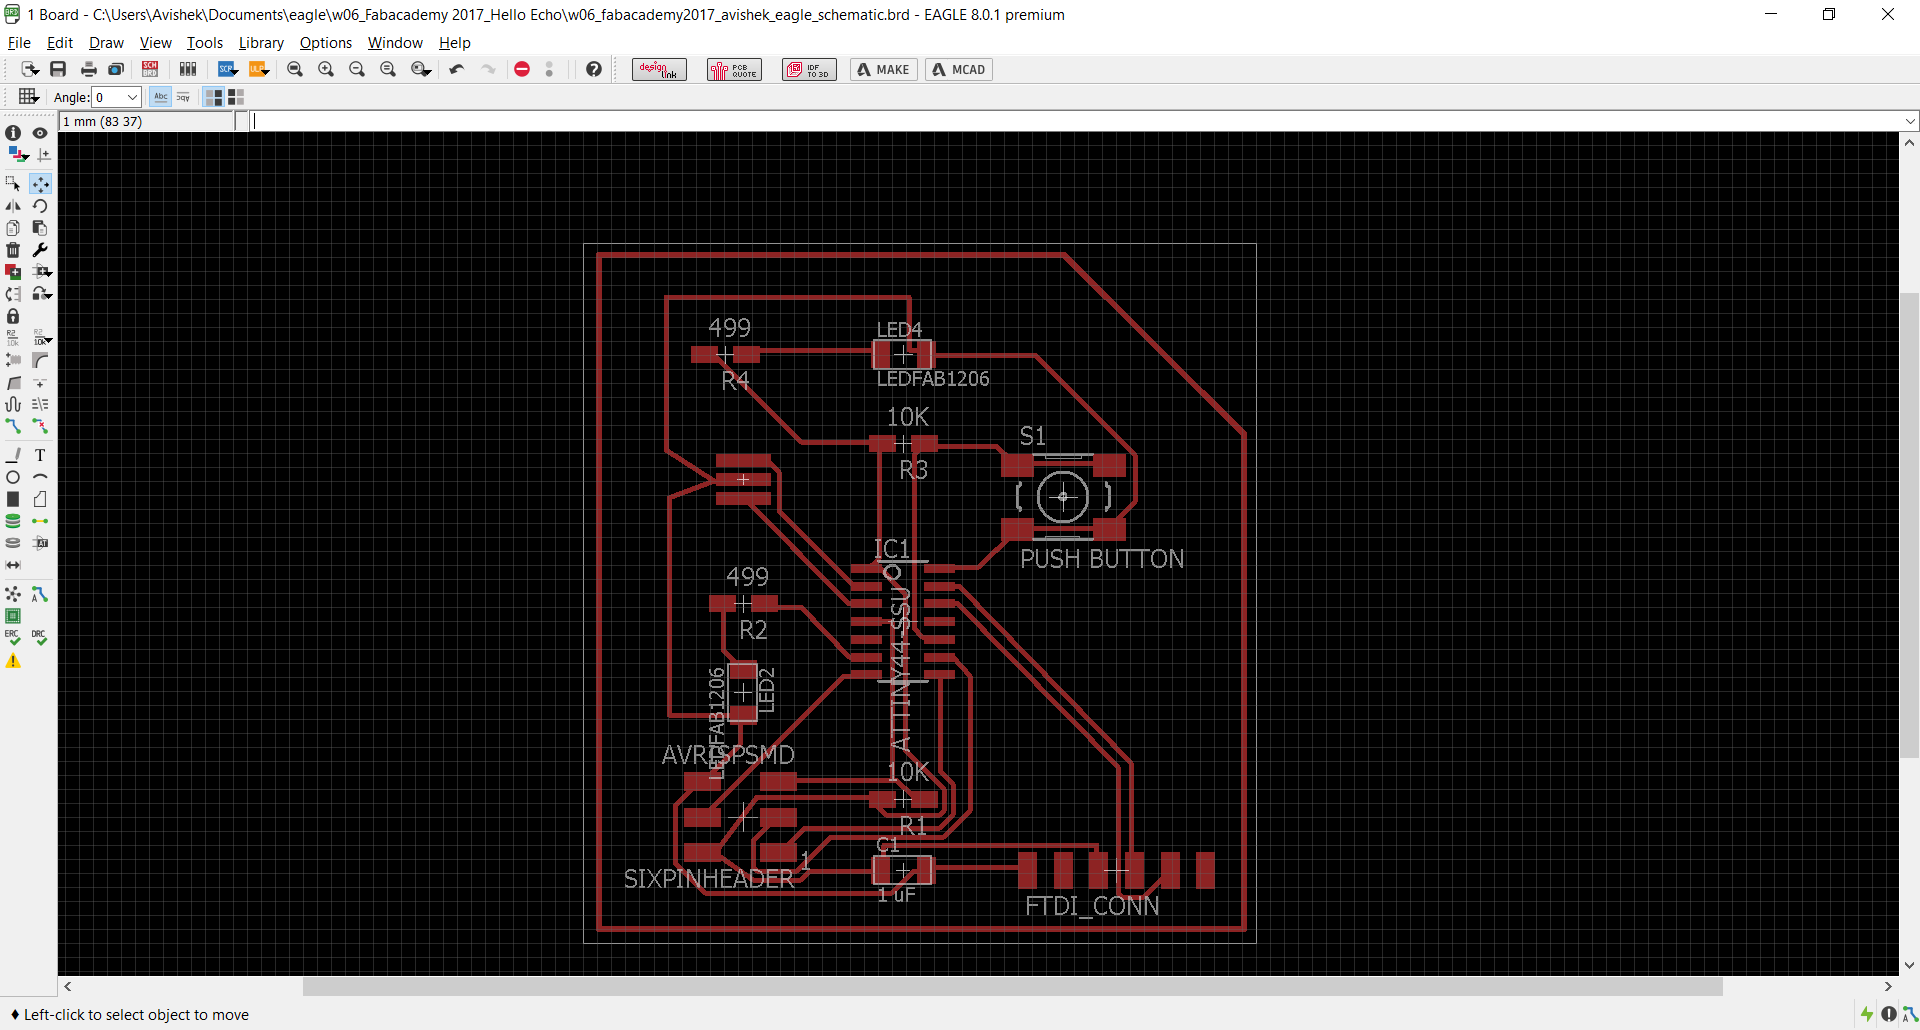Open the View menu
The height and width of the screenshot is (1030, 1920).
155,42
